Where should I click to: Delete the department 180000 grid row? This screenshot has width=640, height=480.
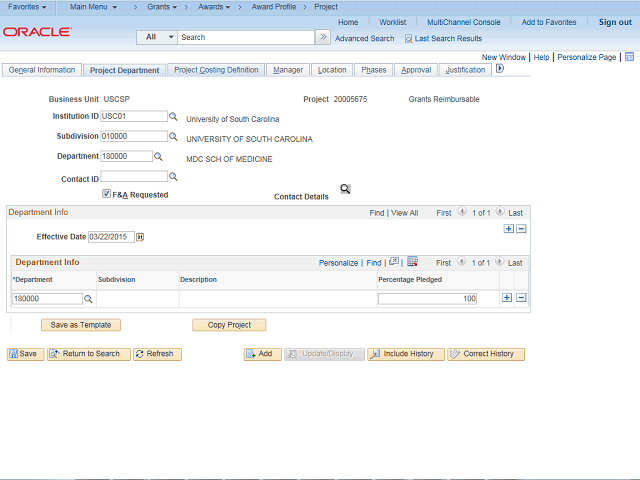click(521, 298)
